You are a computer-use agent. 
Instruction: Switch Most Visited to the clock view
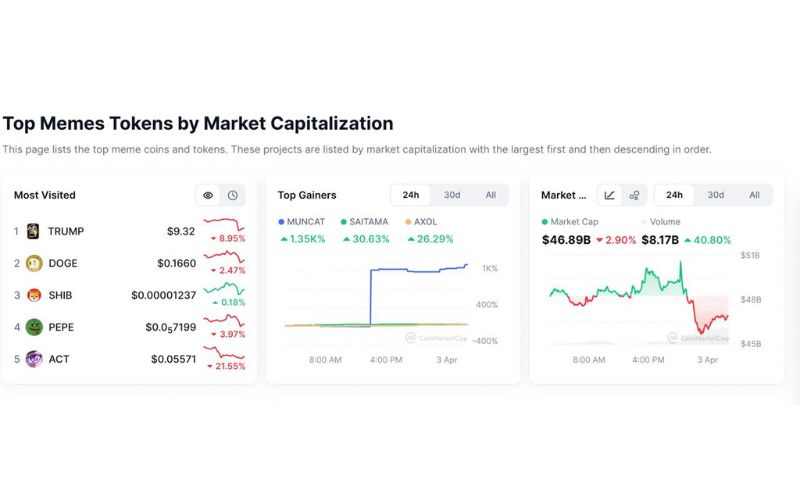click(x=232, y=195)
